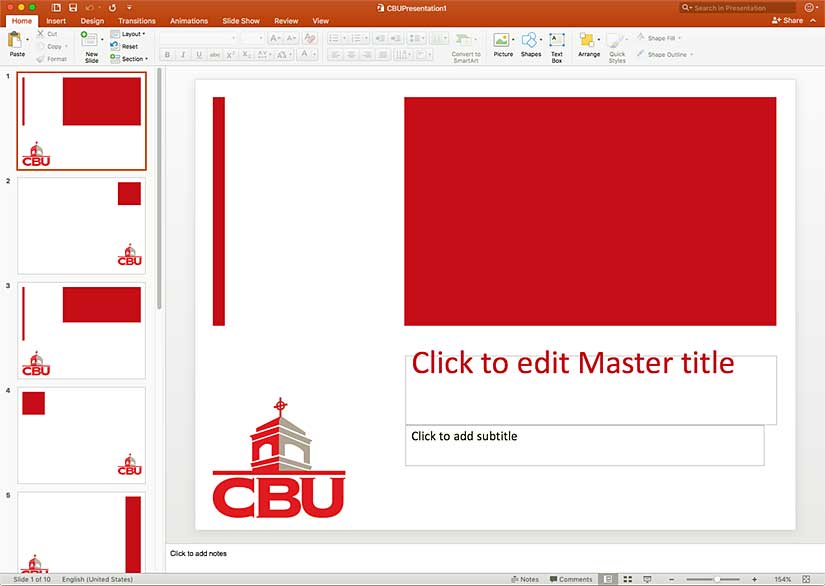
Task: Open the Shapes gallery
Action: (x=530, y=44)
